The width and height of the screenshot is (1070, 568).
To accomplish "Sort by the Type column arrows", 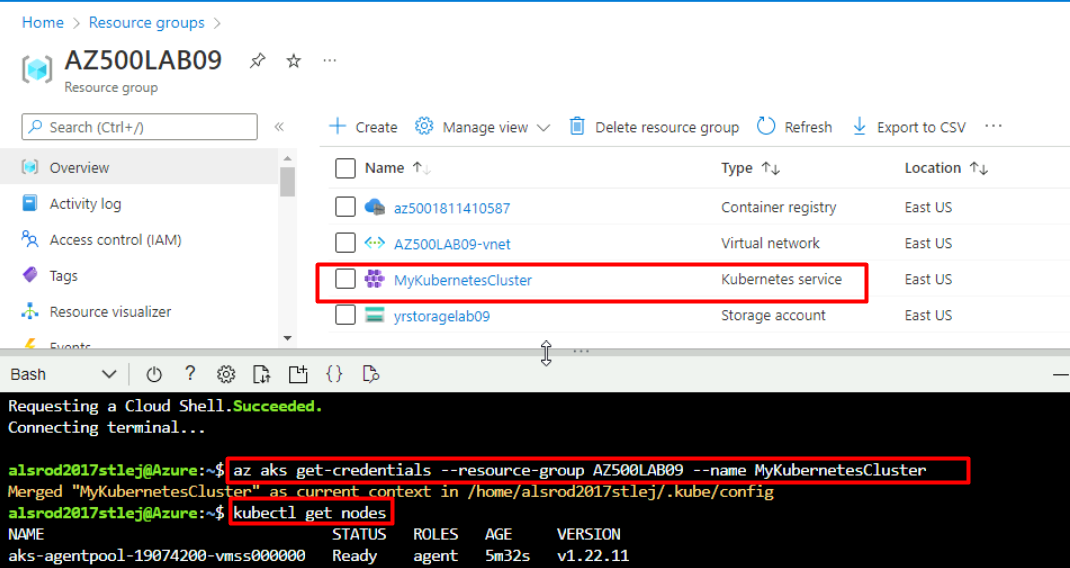I will (x=771, y=168).
